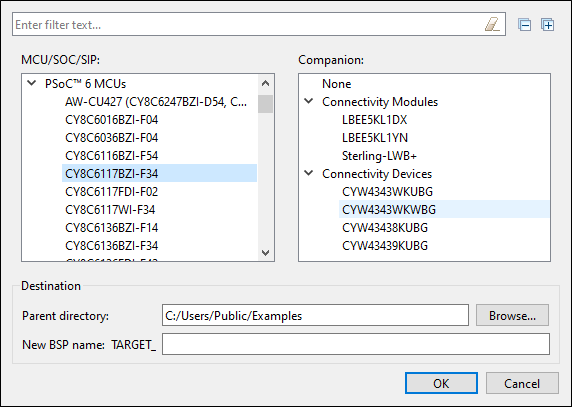The height and width of the screenshot is (407, 572).
Task: Collapse the PSoC 6 MCUs tree node
Action: (x=32, y=83)
